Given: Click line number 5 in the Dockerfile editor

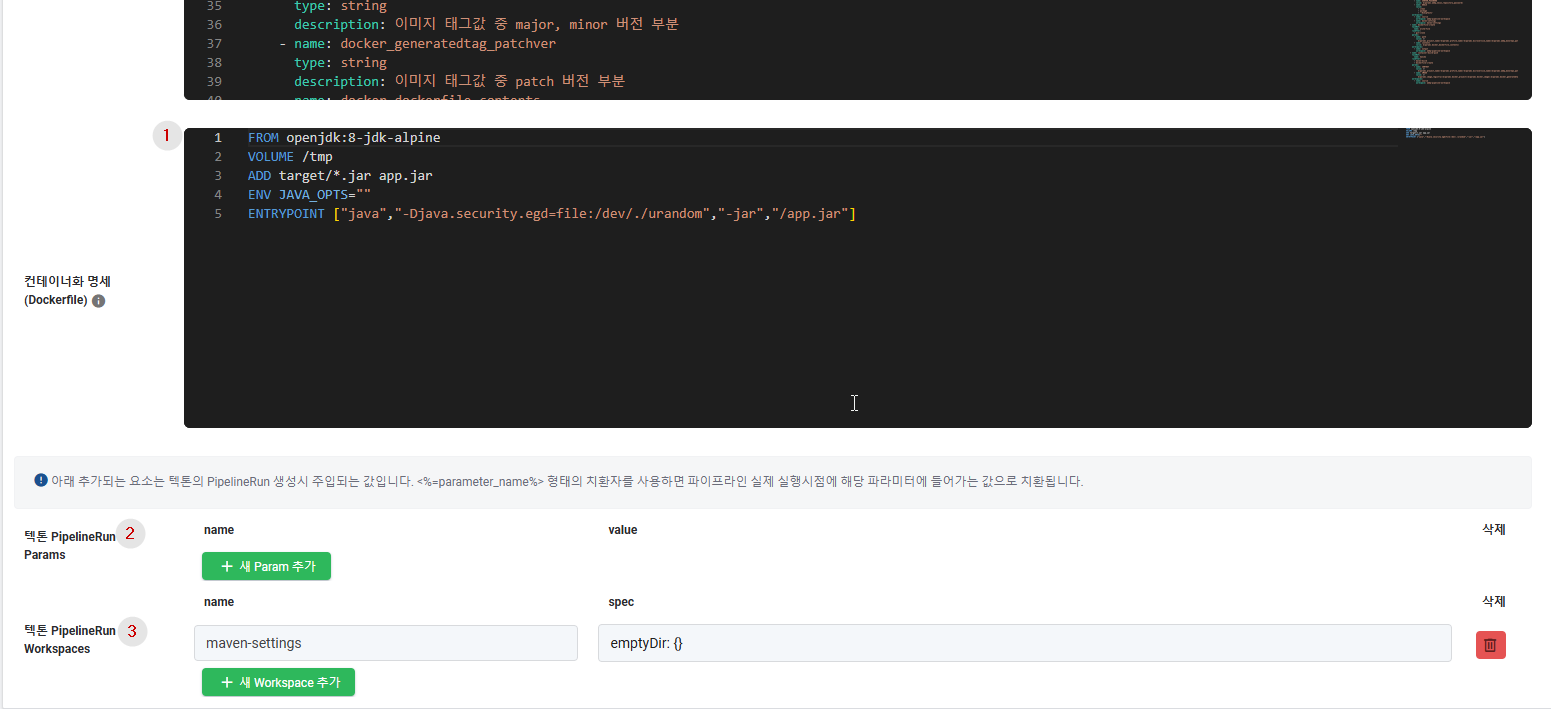Looking at the screenshot, I should tap(218, 213).
